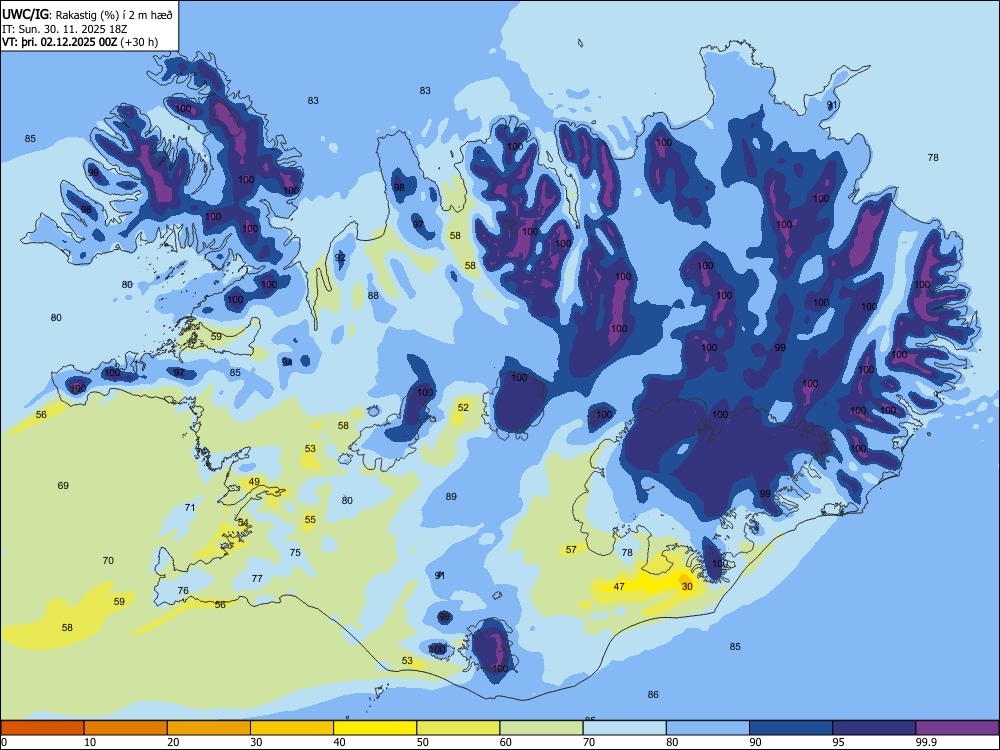Click the map humidity value '89'

[x=452, y=496]
